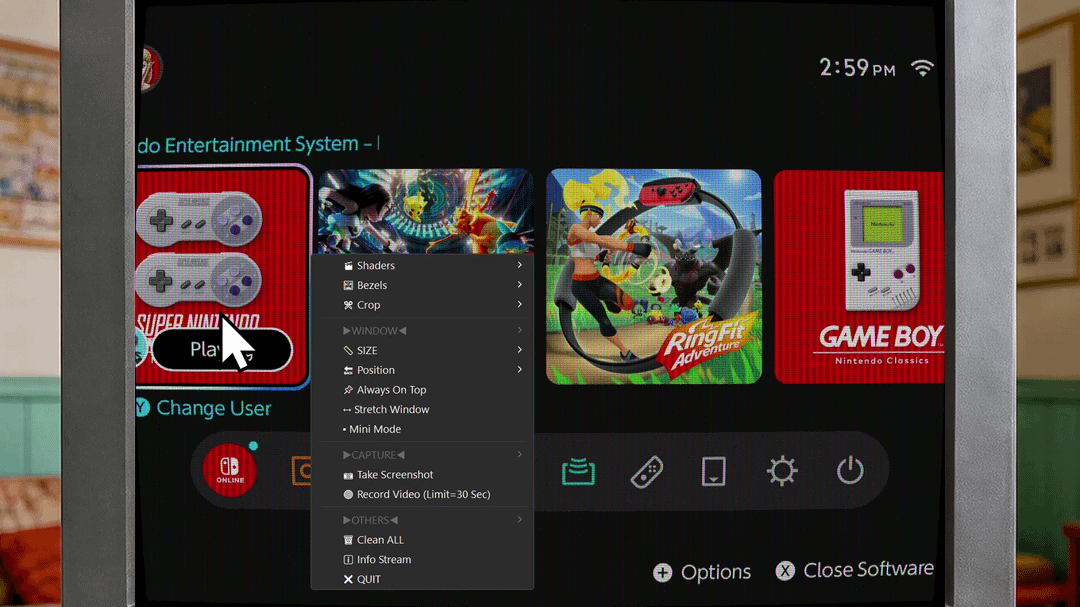The width and height of the screenshot is (1080, 607).
Task: Select the Ring Fit Adventure game tile
Action: 653,276
